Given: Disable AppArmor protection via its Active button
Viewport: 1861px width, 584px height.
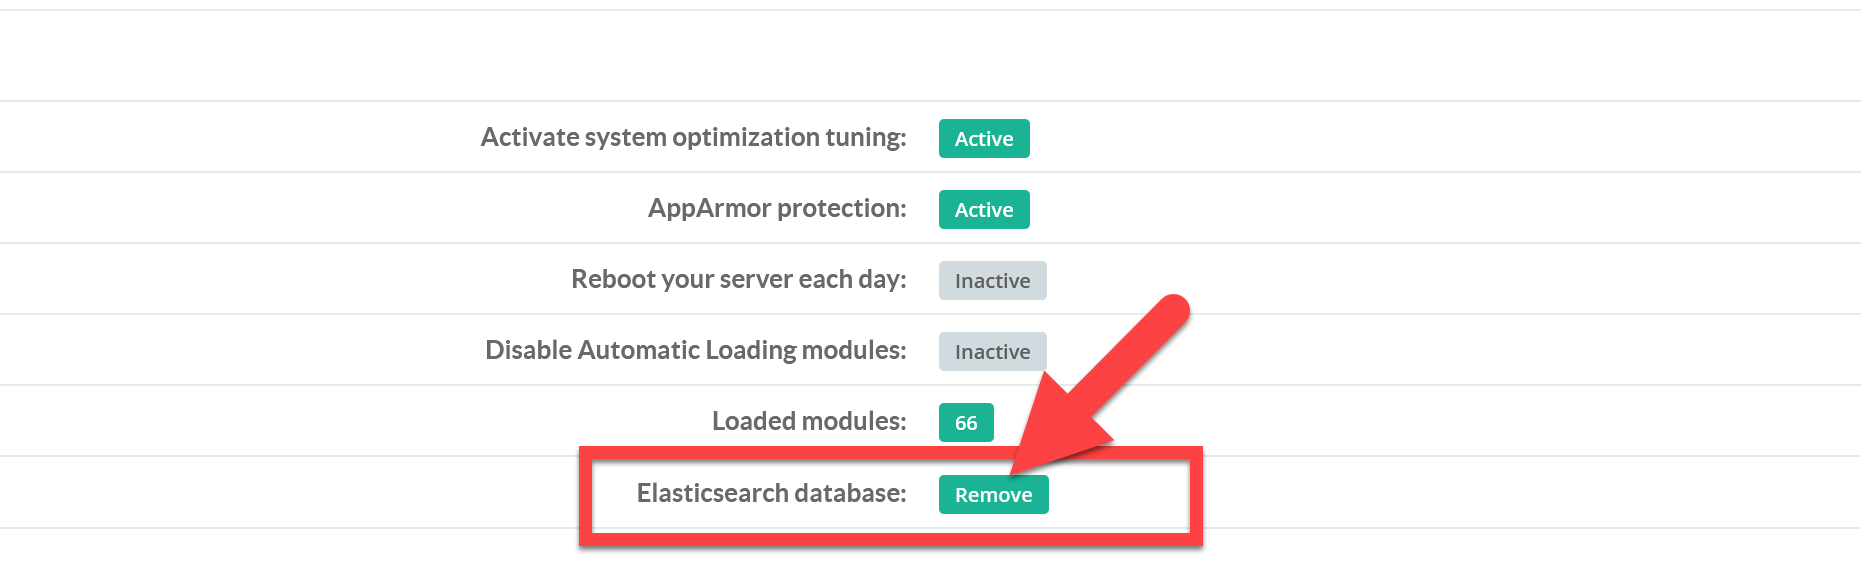Looking at the screenshot, I should pyautogui.click(x=983, y=210).
